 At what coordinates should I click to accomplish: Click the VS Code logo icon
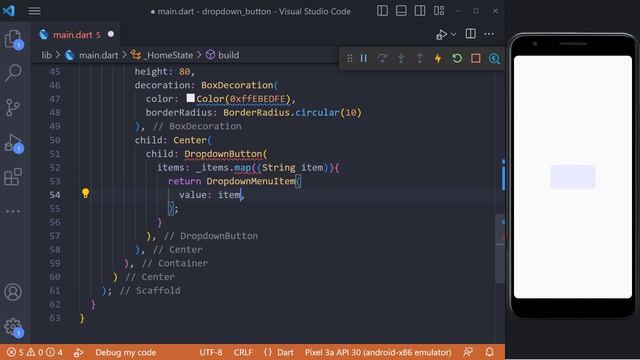[9, 11]
